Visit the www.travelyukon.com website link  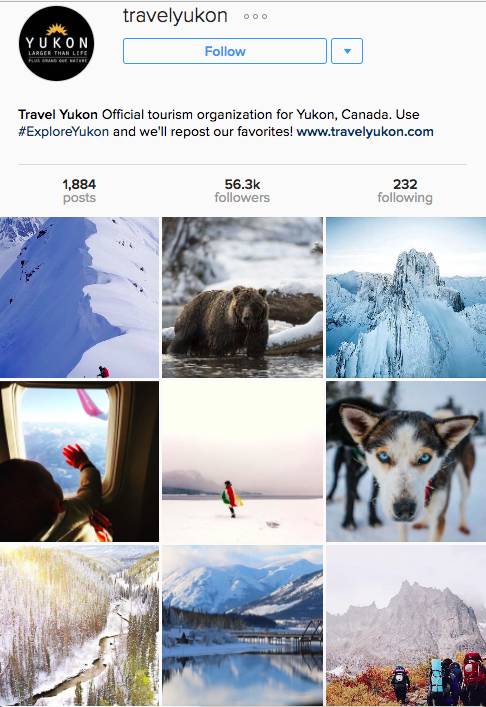pyautogui.click(x=365, y=132)
